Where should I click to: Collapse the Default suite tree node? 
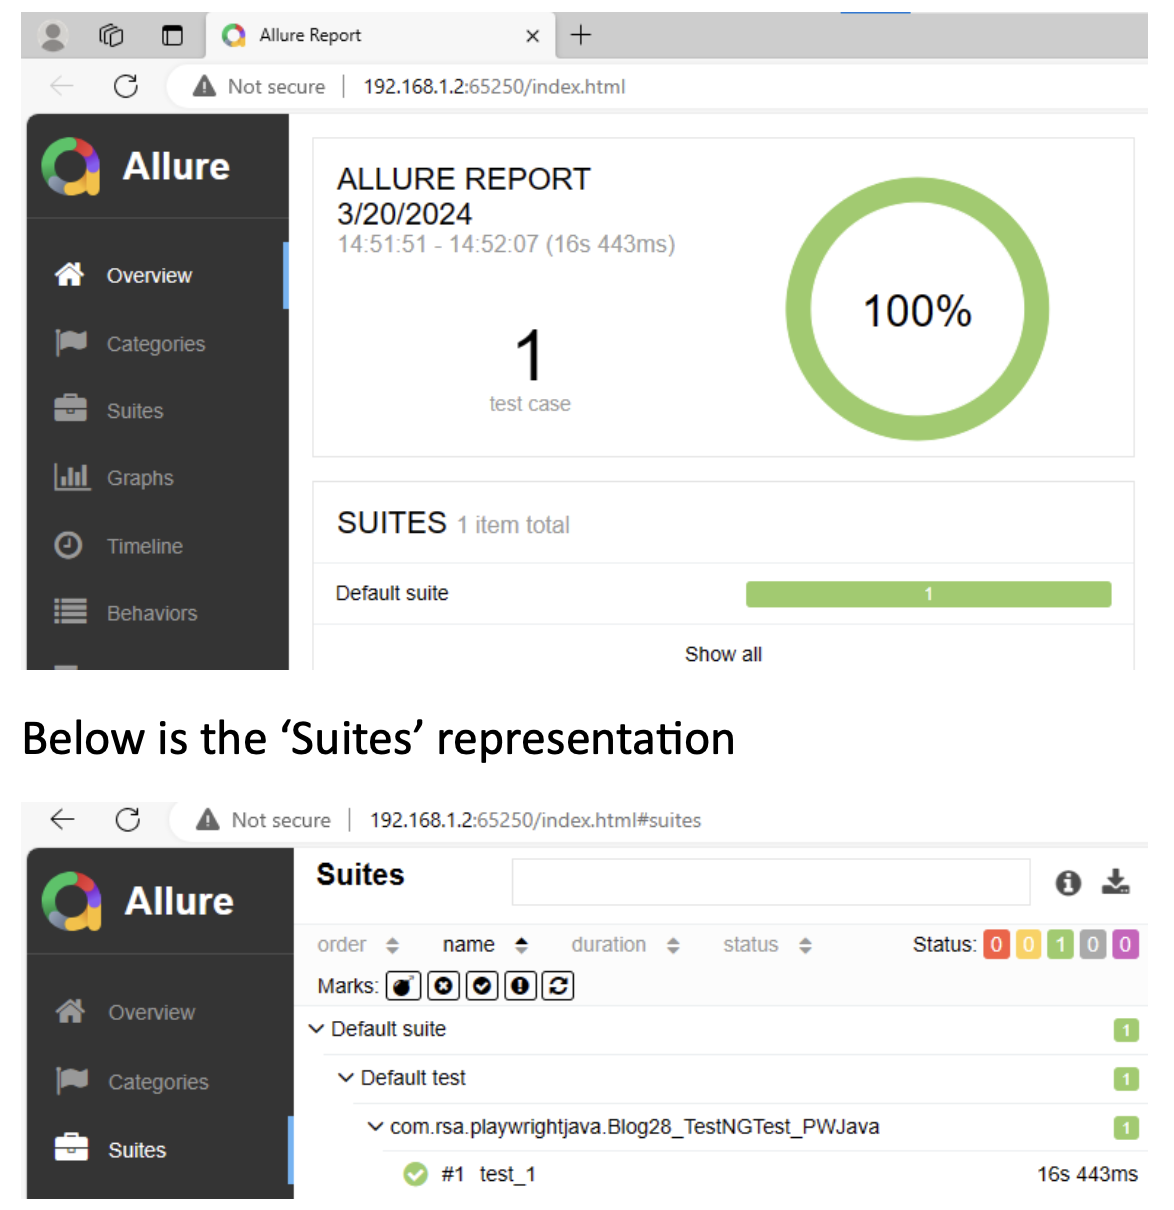click(317, 1029)
